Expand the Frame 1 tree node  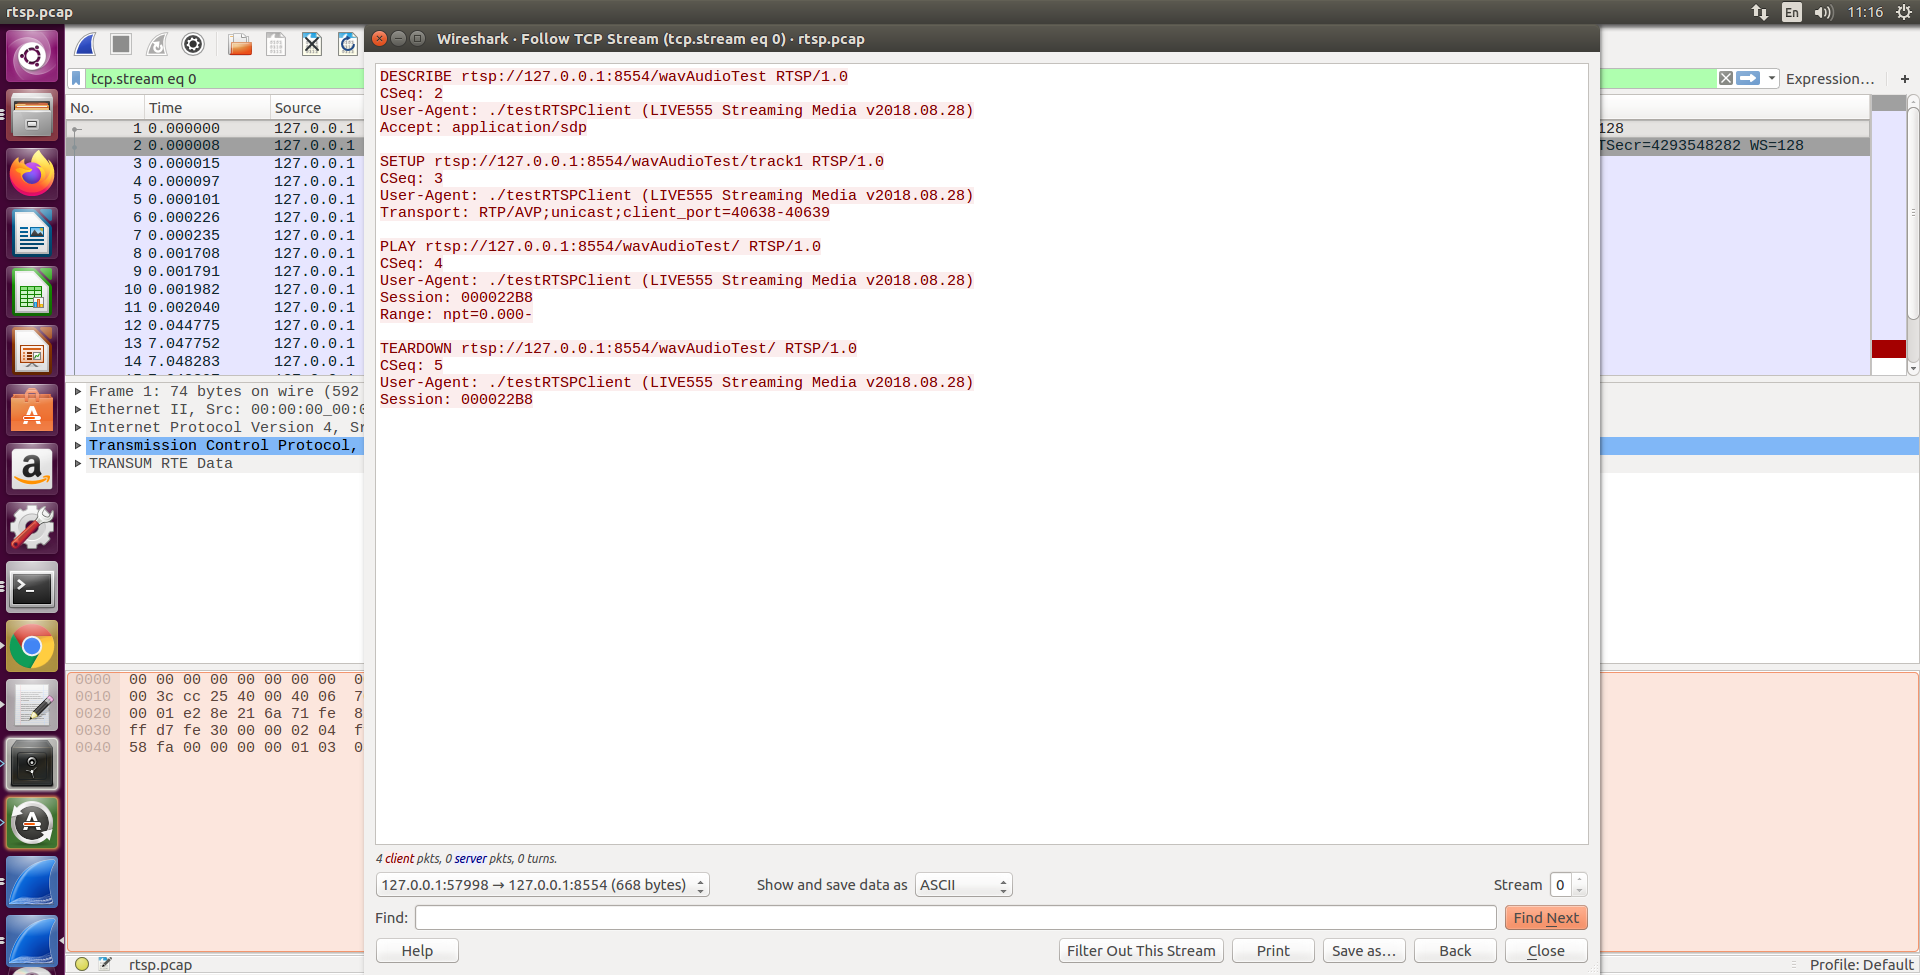pyautogui.click(x=78, y=392)
